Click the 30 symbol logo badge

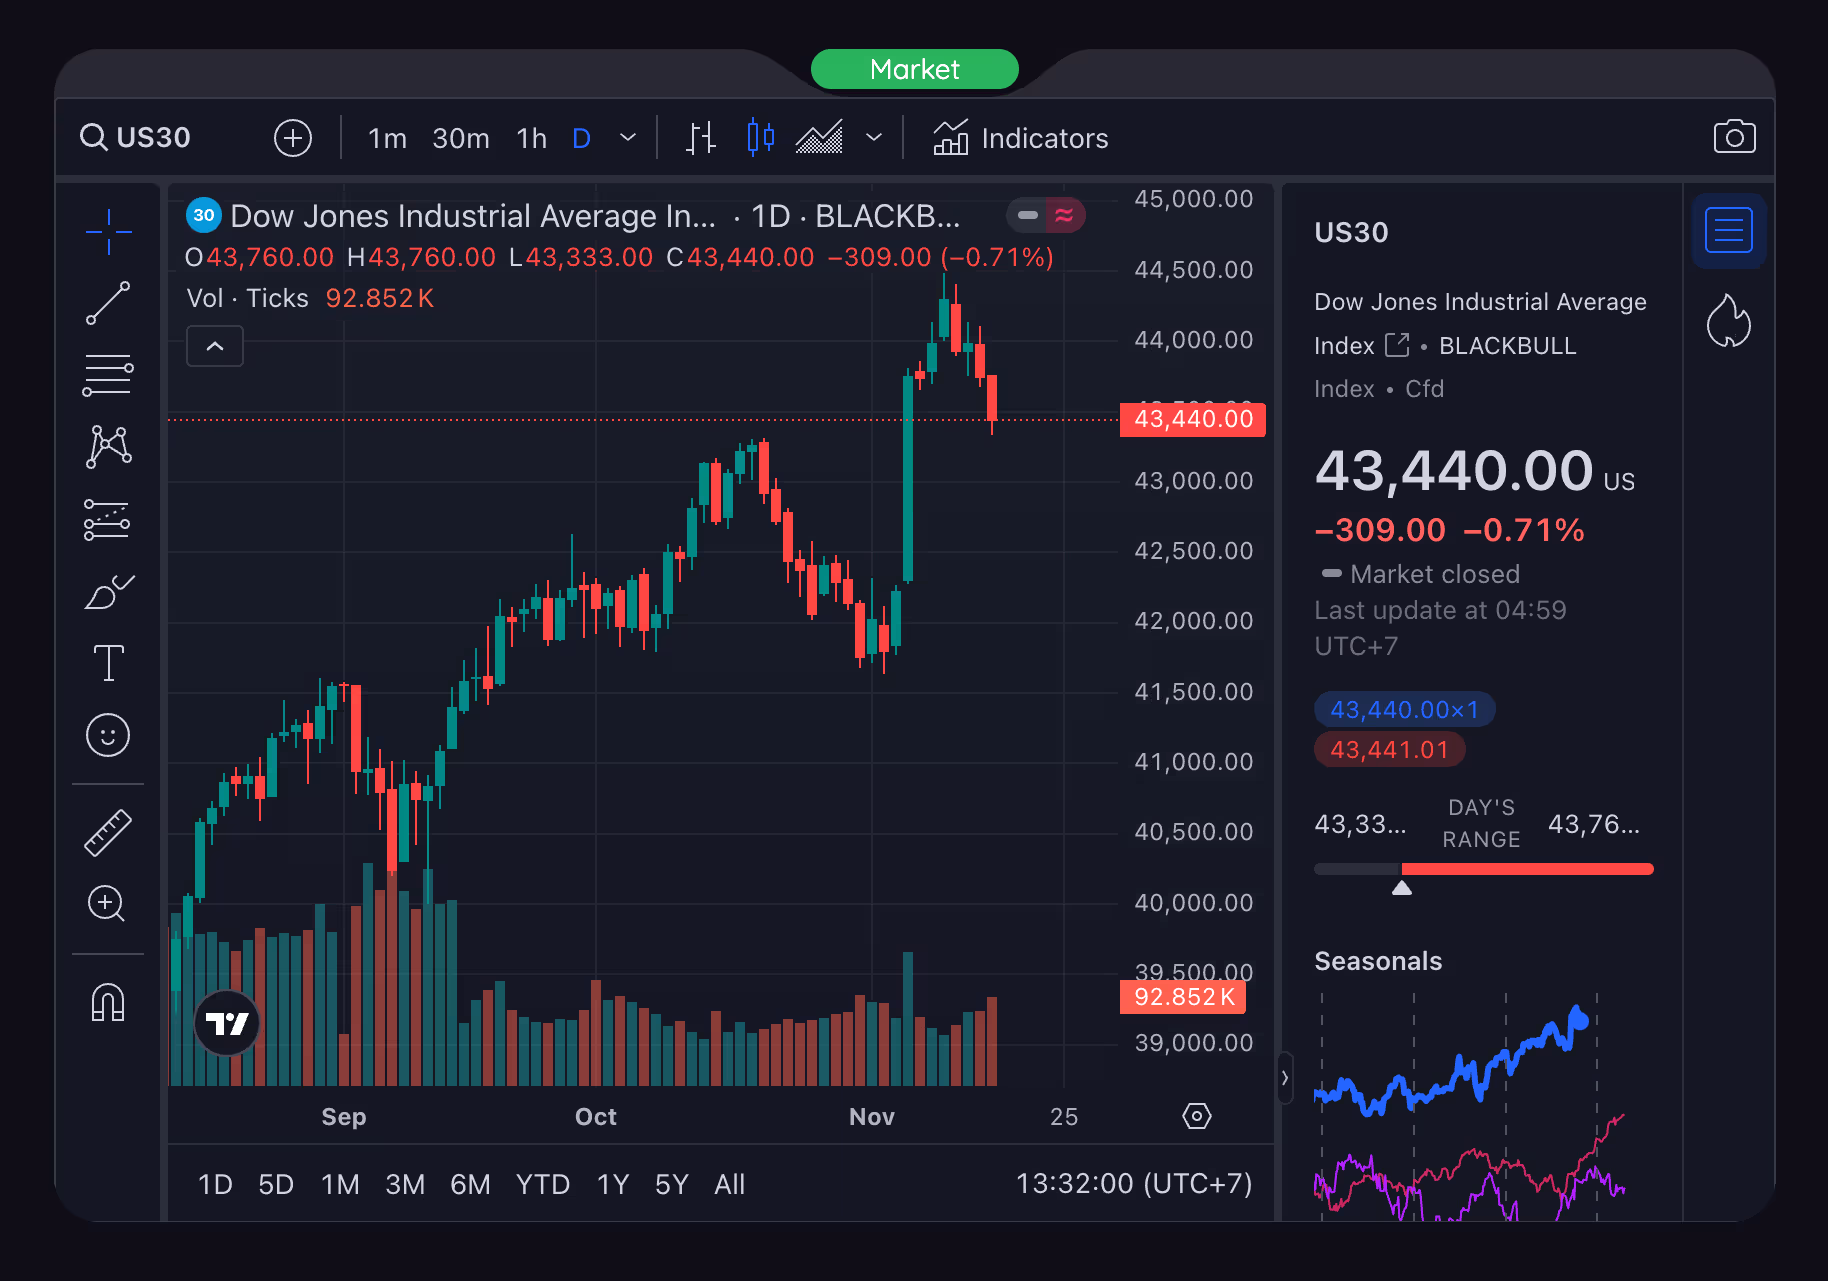[x=204, y=215]
